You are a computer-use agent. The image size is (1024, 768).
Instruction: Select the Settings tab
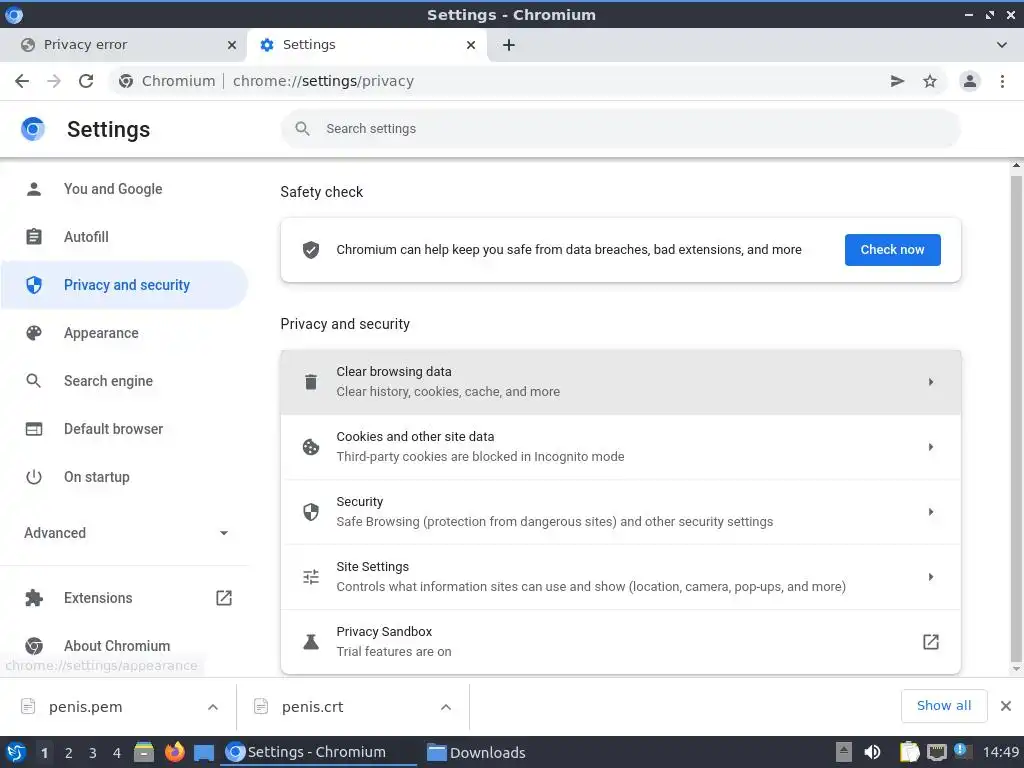367,45
